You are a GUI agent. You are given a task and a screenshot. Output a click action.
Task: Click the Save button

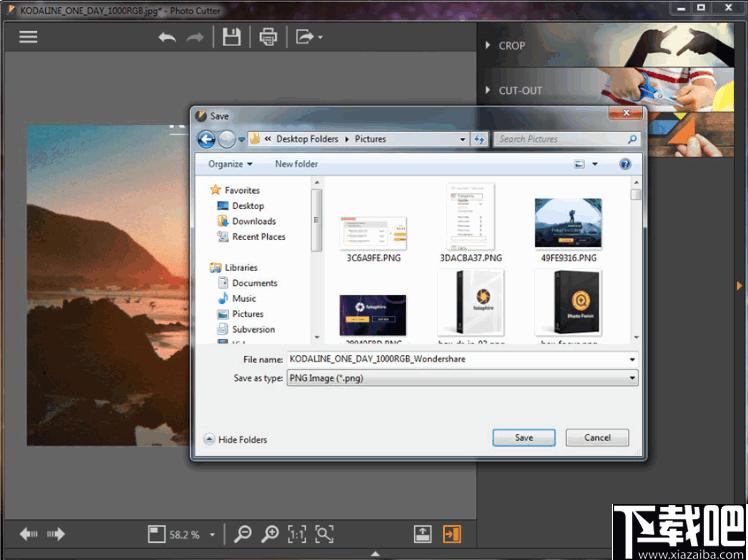pos(524,437)
